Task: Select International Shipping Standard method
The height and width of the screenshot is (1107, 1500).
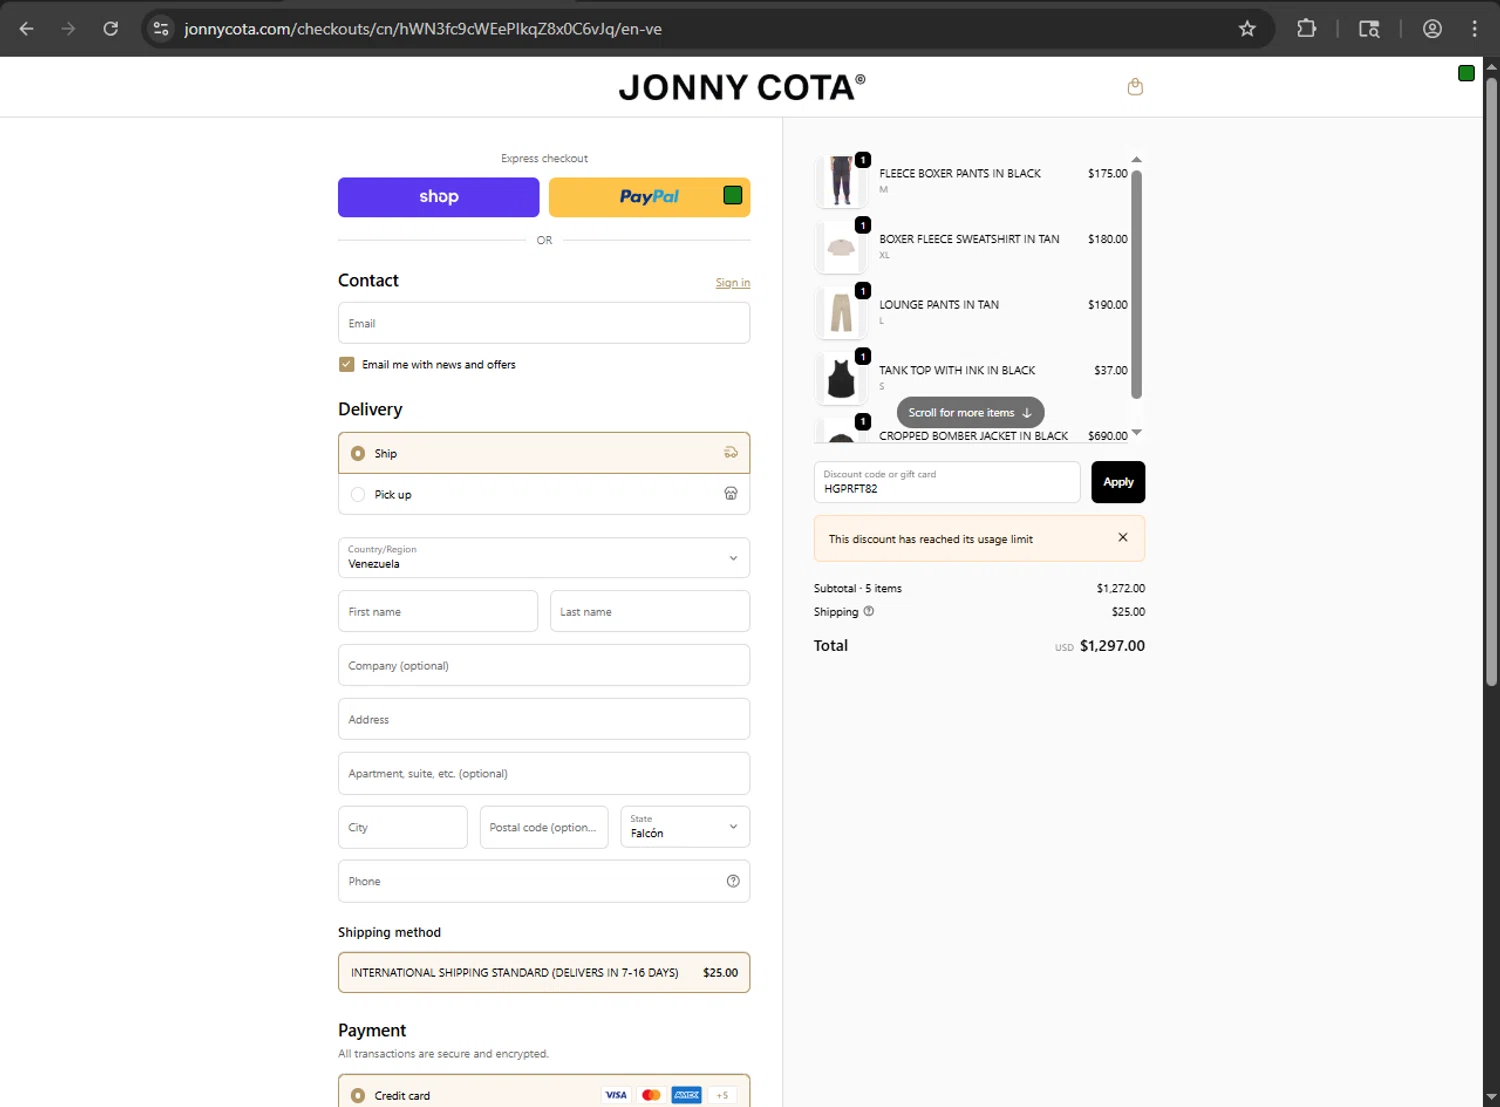Action: tap(544, 972)
